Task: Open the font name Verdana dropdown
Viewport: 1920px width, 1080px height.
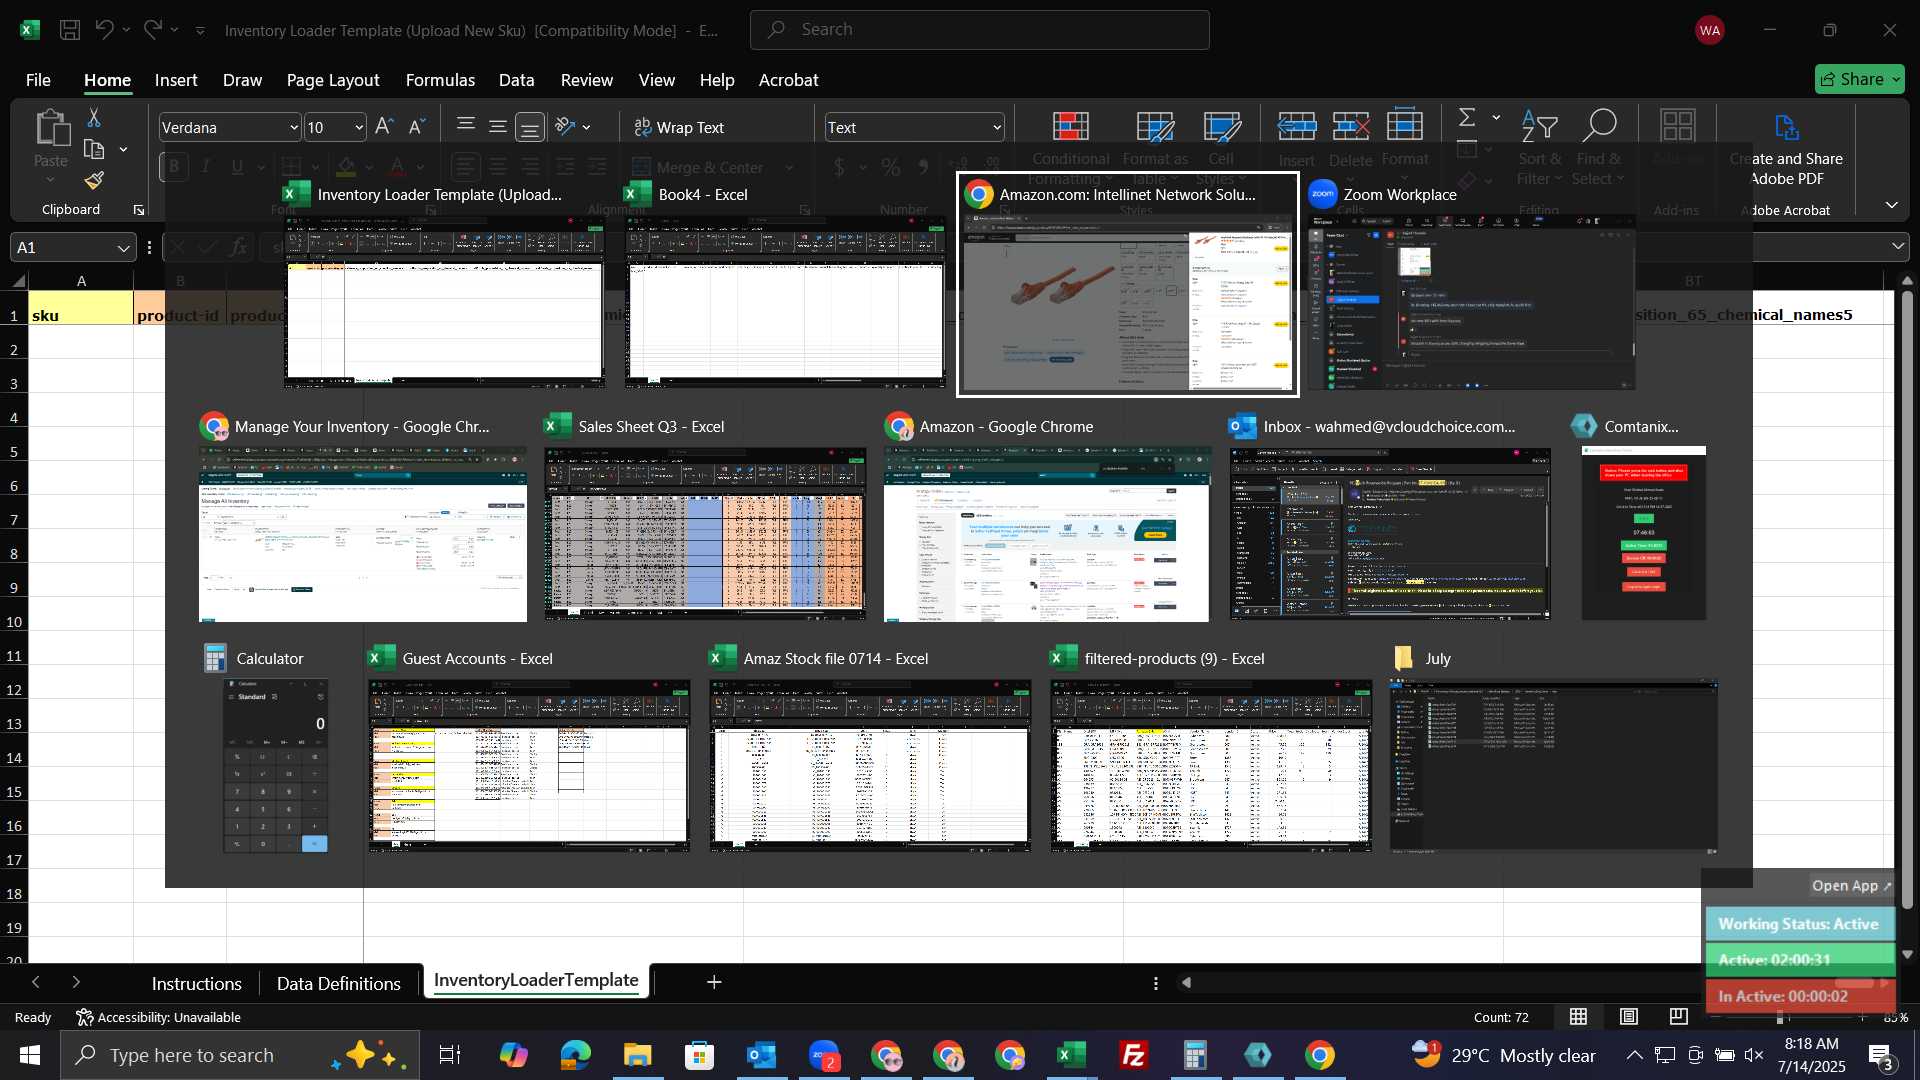Action: (294, 128)
